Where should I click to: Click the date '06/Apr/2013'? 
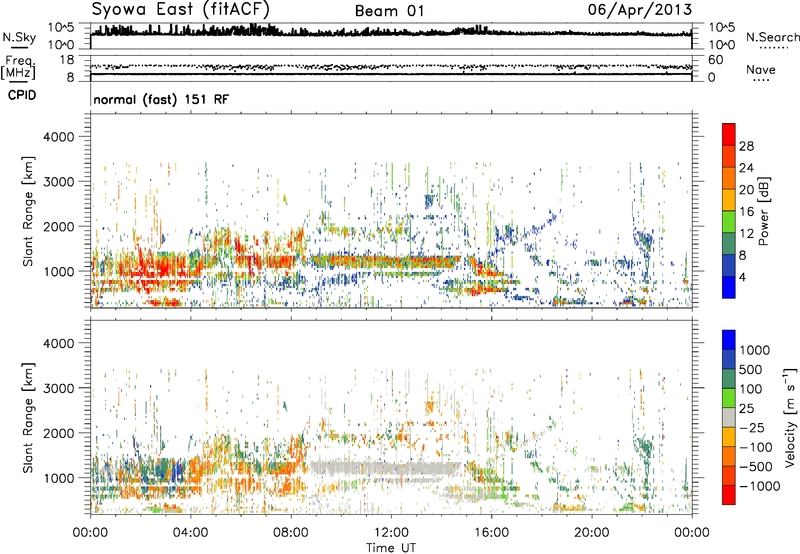coord(640,10)
